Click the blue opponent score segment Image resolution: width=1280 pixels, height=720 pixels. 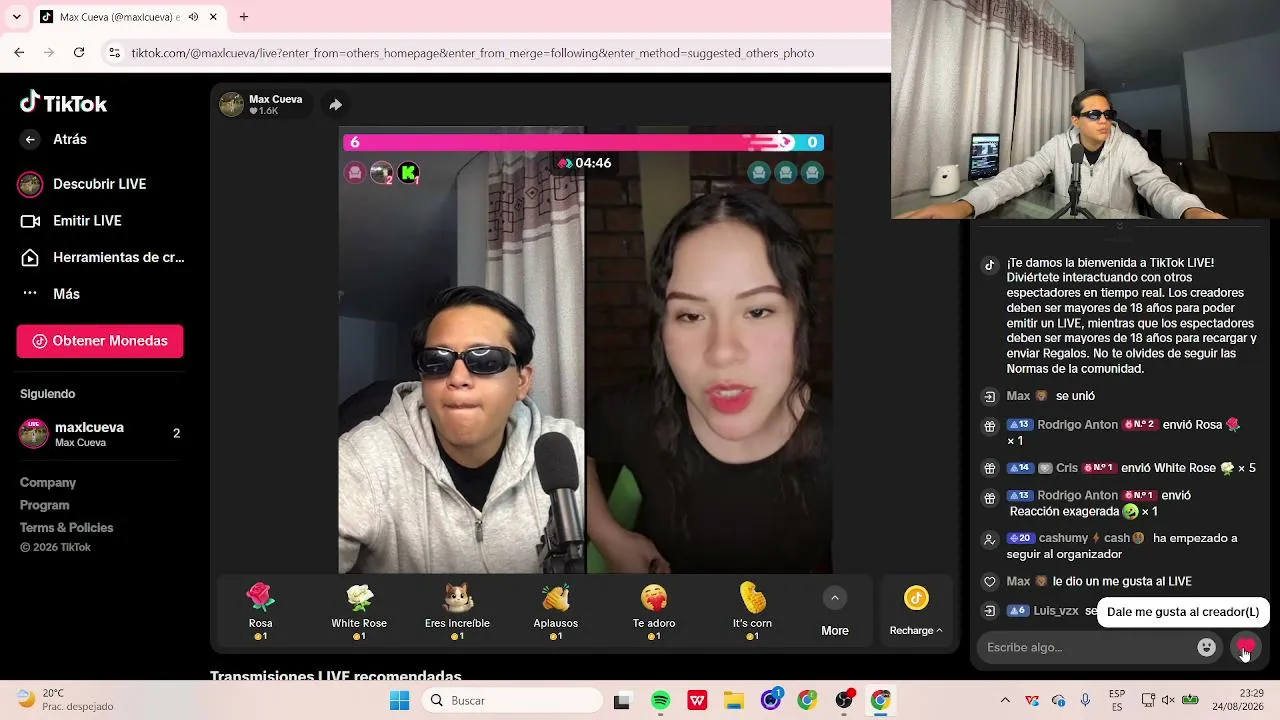[x=810, y=142]
